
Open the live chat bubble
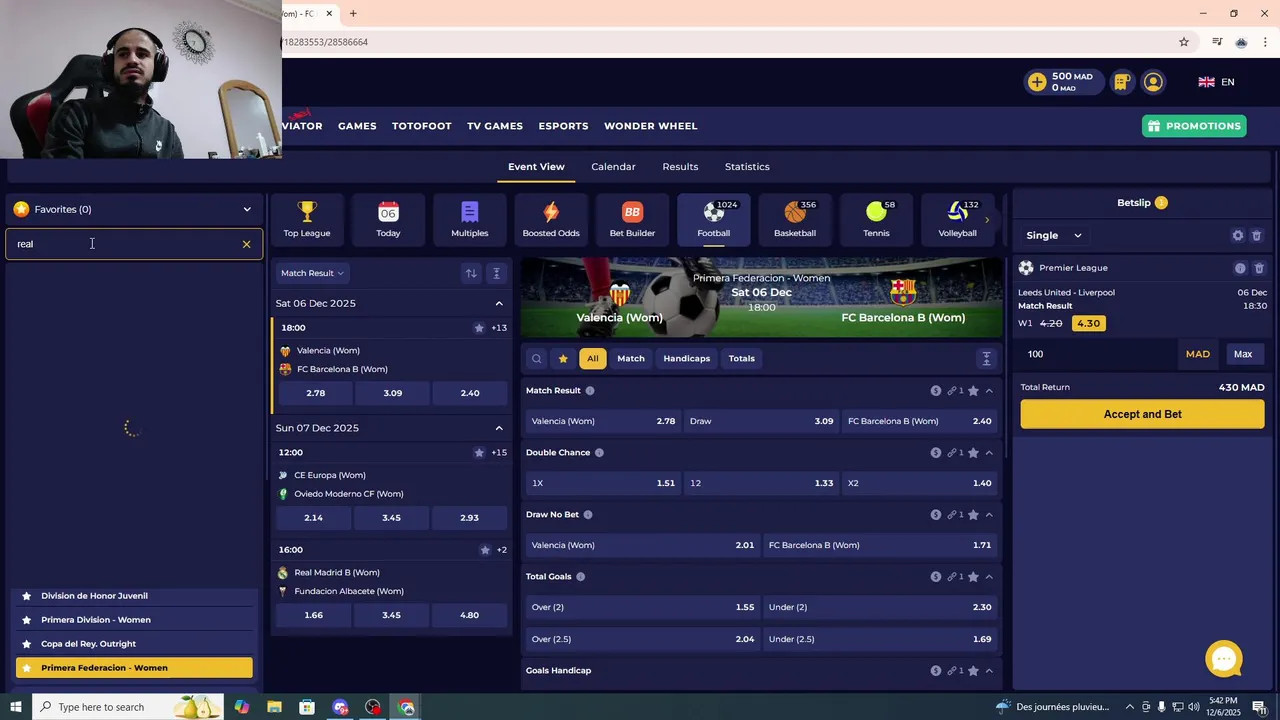click(1224, 659)
